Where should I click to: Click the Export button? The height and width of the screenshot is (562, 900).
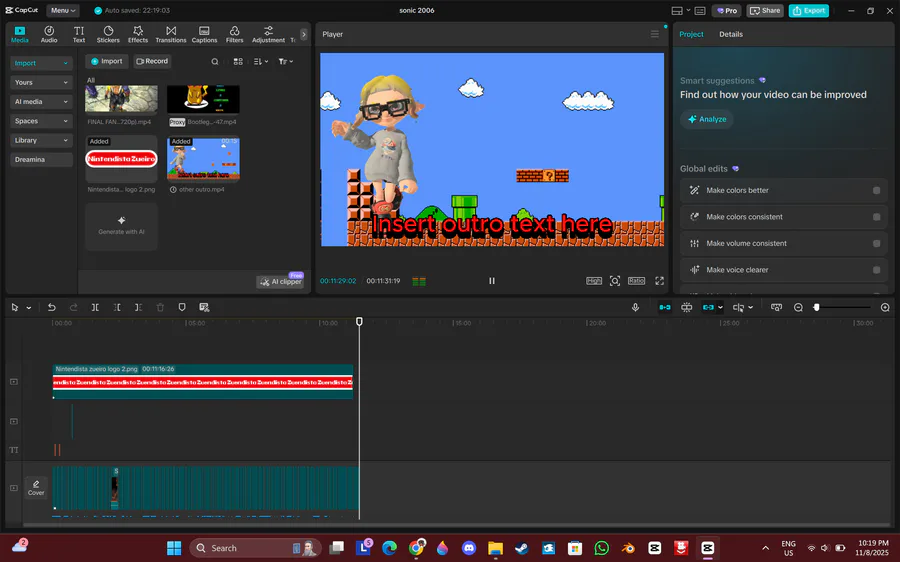pos(808,10)
